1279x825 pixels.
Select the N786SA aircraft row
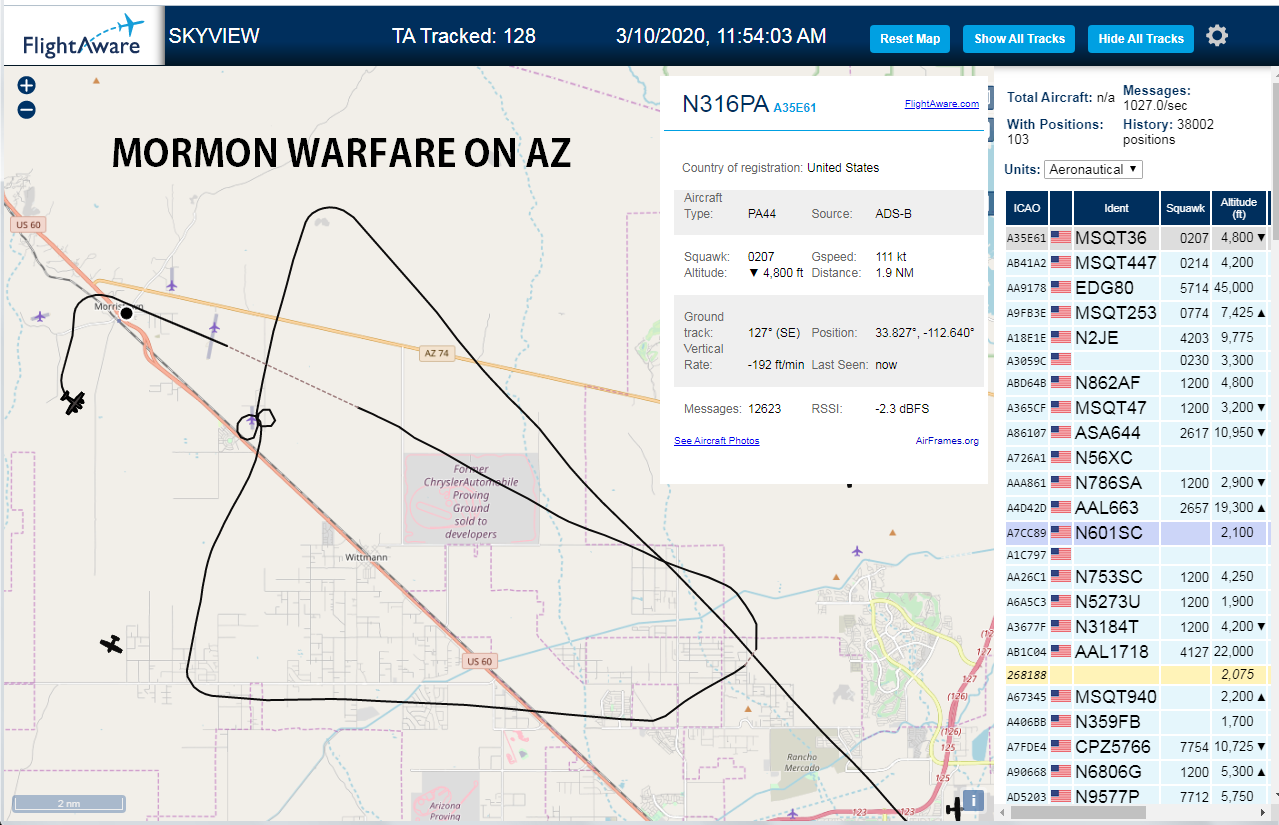click(x=1137, y=482)
